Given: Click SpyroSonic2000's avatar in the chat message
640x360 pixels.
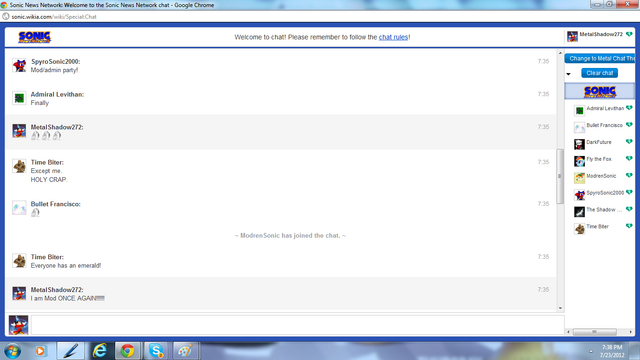Looking at the screenshot, I should click(x=19, y=65).
